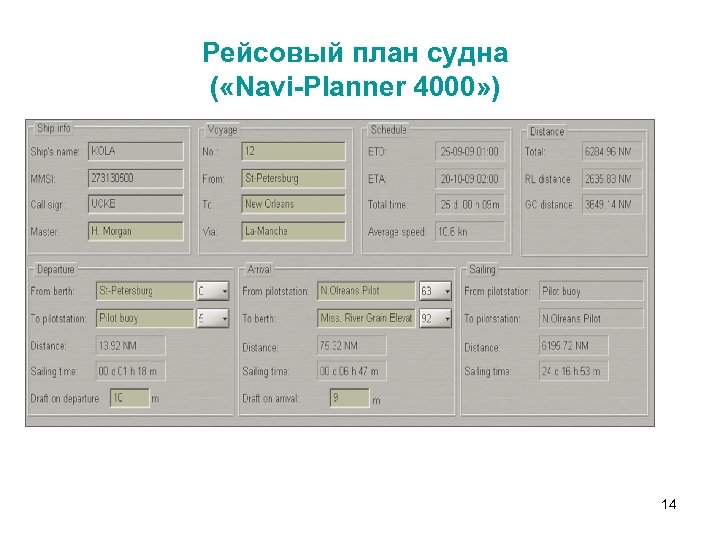Click the Ship info group label
Screen dimensions: 720x540
tap(54, 128)
